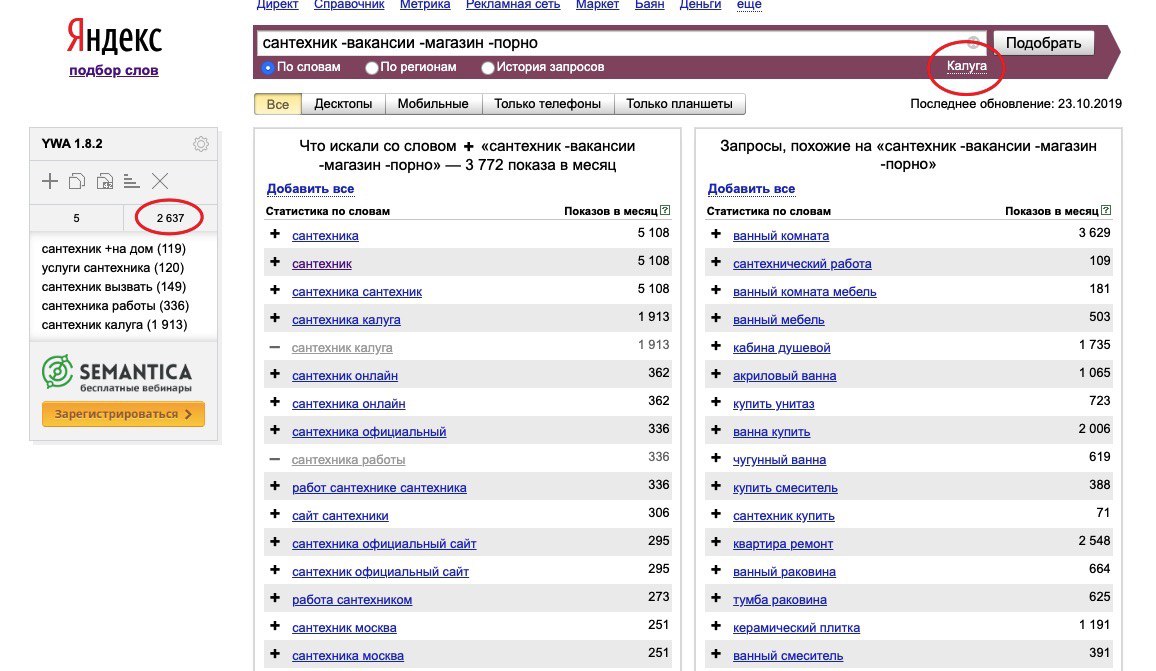Click the YWA total frequency «2 637»
Screen dimensions: 1156x671
pyautogui.click(x=170, y=218)
